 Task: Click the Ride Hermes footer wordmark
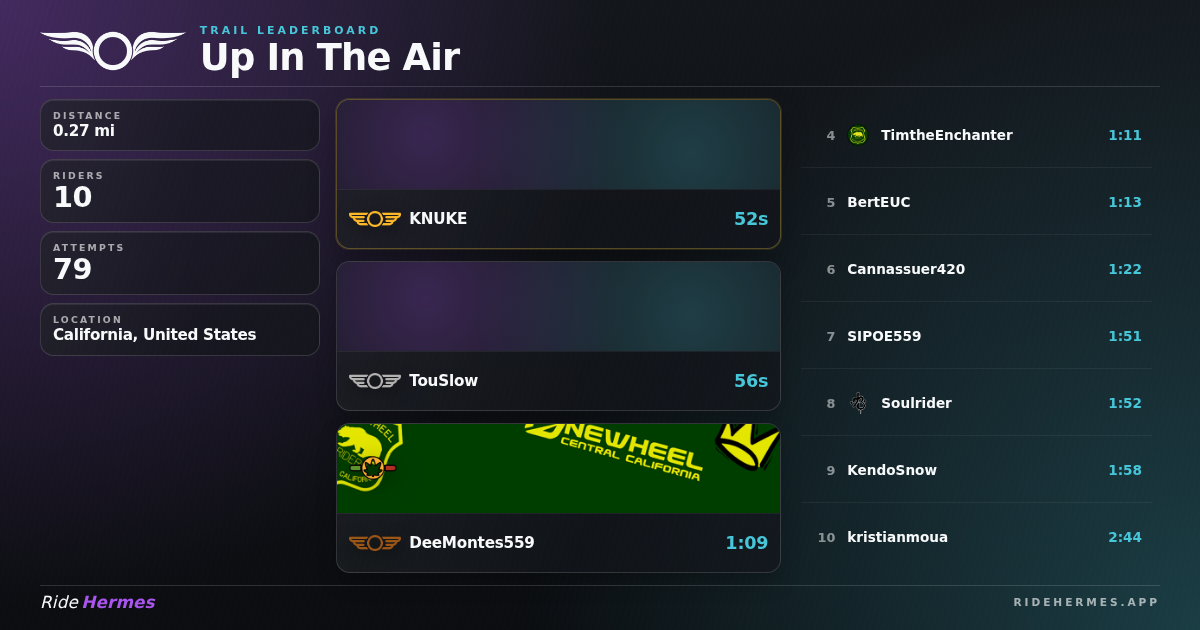98,602
